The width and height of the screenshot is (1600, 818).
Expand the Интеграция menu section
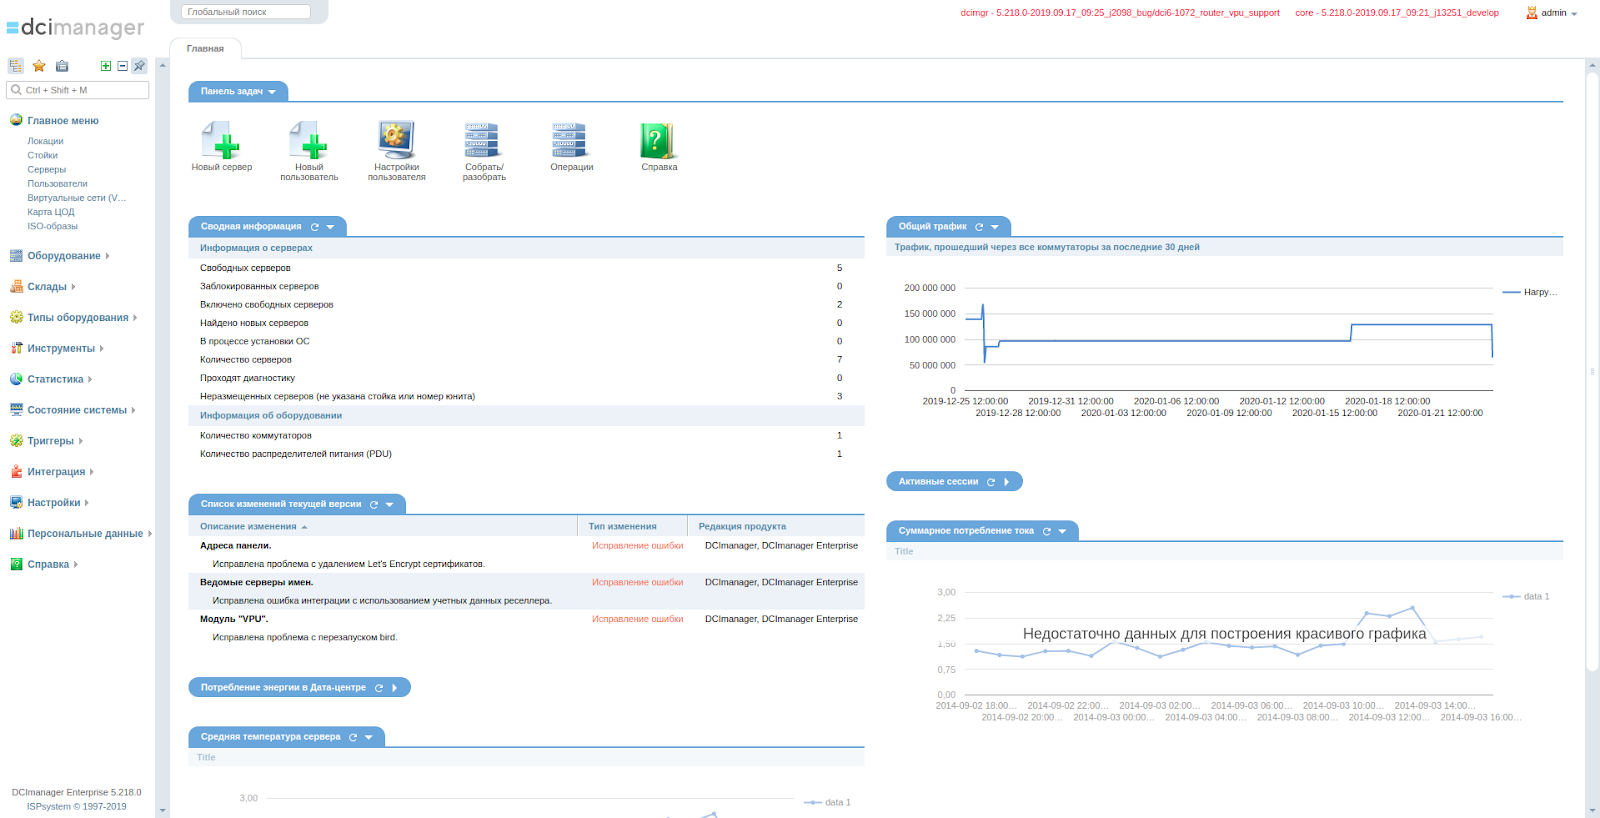click(x=56, y=472)
